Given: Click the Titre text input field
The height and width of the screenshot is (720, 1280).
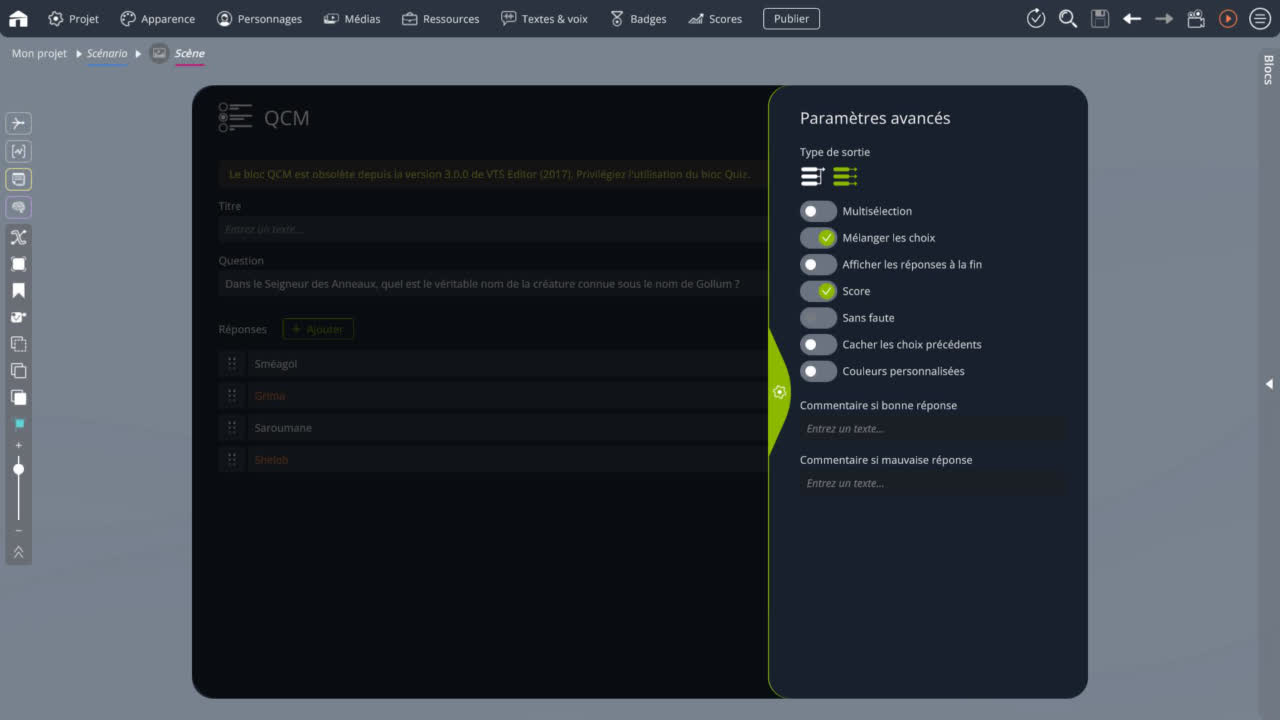Looking at the screenshot, I should (x=492, y=229).
